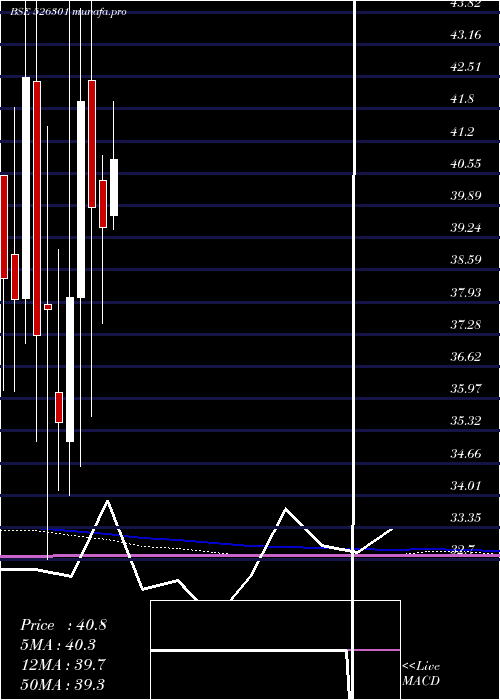Click the 35.97 price axis label
Image resolution: width=500 pixels, height=700 pixels.
466,388
